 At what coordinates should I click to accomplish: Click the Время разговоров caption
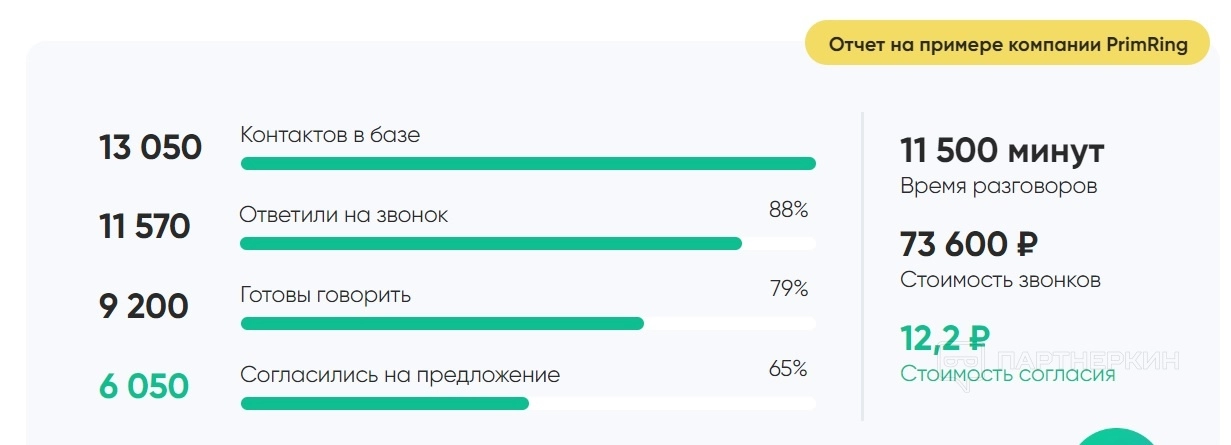(x=999, y=187)
